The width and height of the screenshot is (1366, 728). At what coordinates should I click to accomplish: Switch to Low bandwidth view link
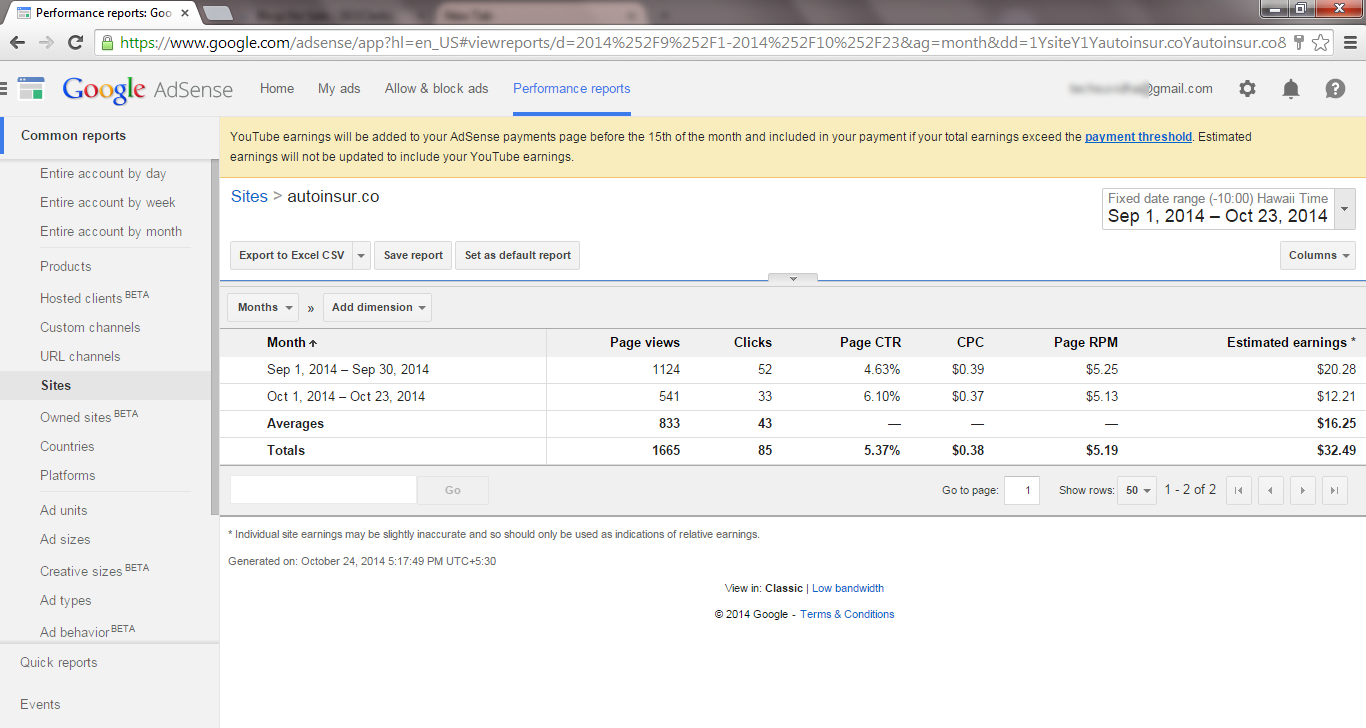pos(848,588)
